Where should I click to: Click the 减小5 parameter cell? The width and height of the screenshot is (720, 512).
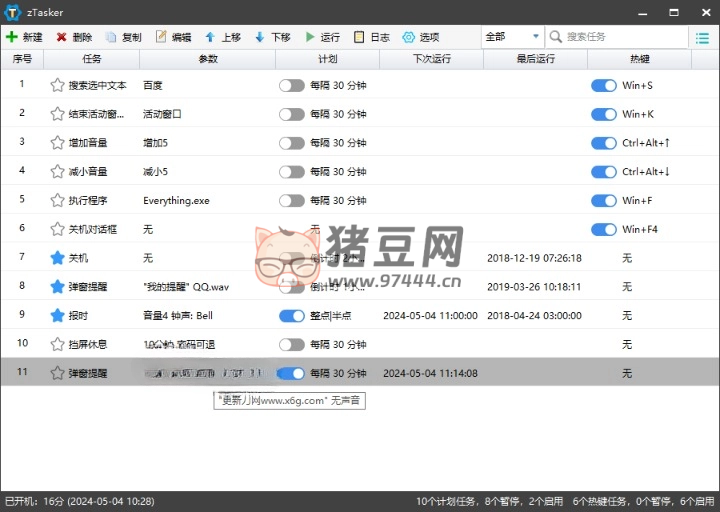tap(155, 172)
